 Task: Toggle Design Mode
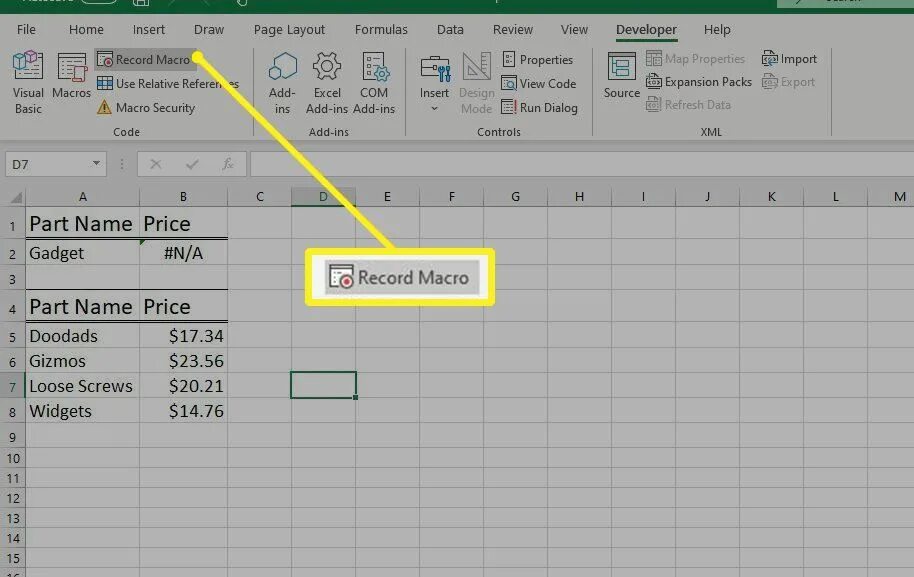point(476,83)
